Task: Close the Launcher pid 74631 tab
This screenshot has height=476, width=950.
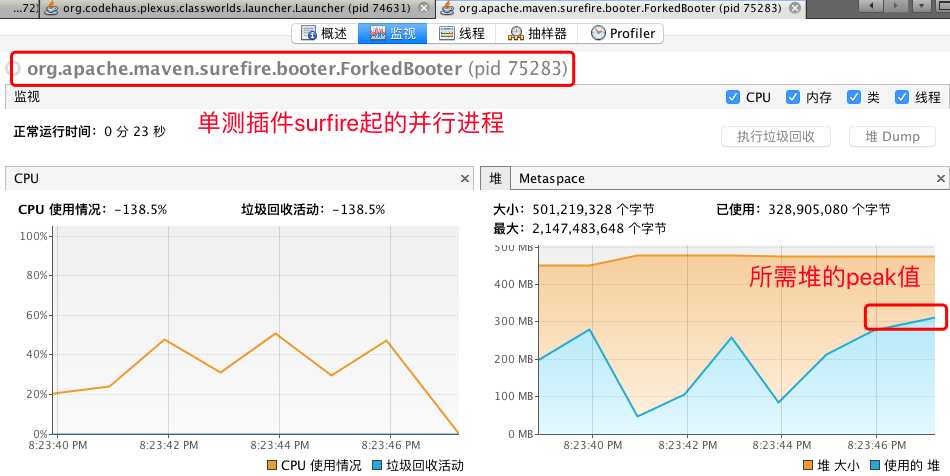Action: (x=425, y=8)
